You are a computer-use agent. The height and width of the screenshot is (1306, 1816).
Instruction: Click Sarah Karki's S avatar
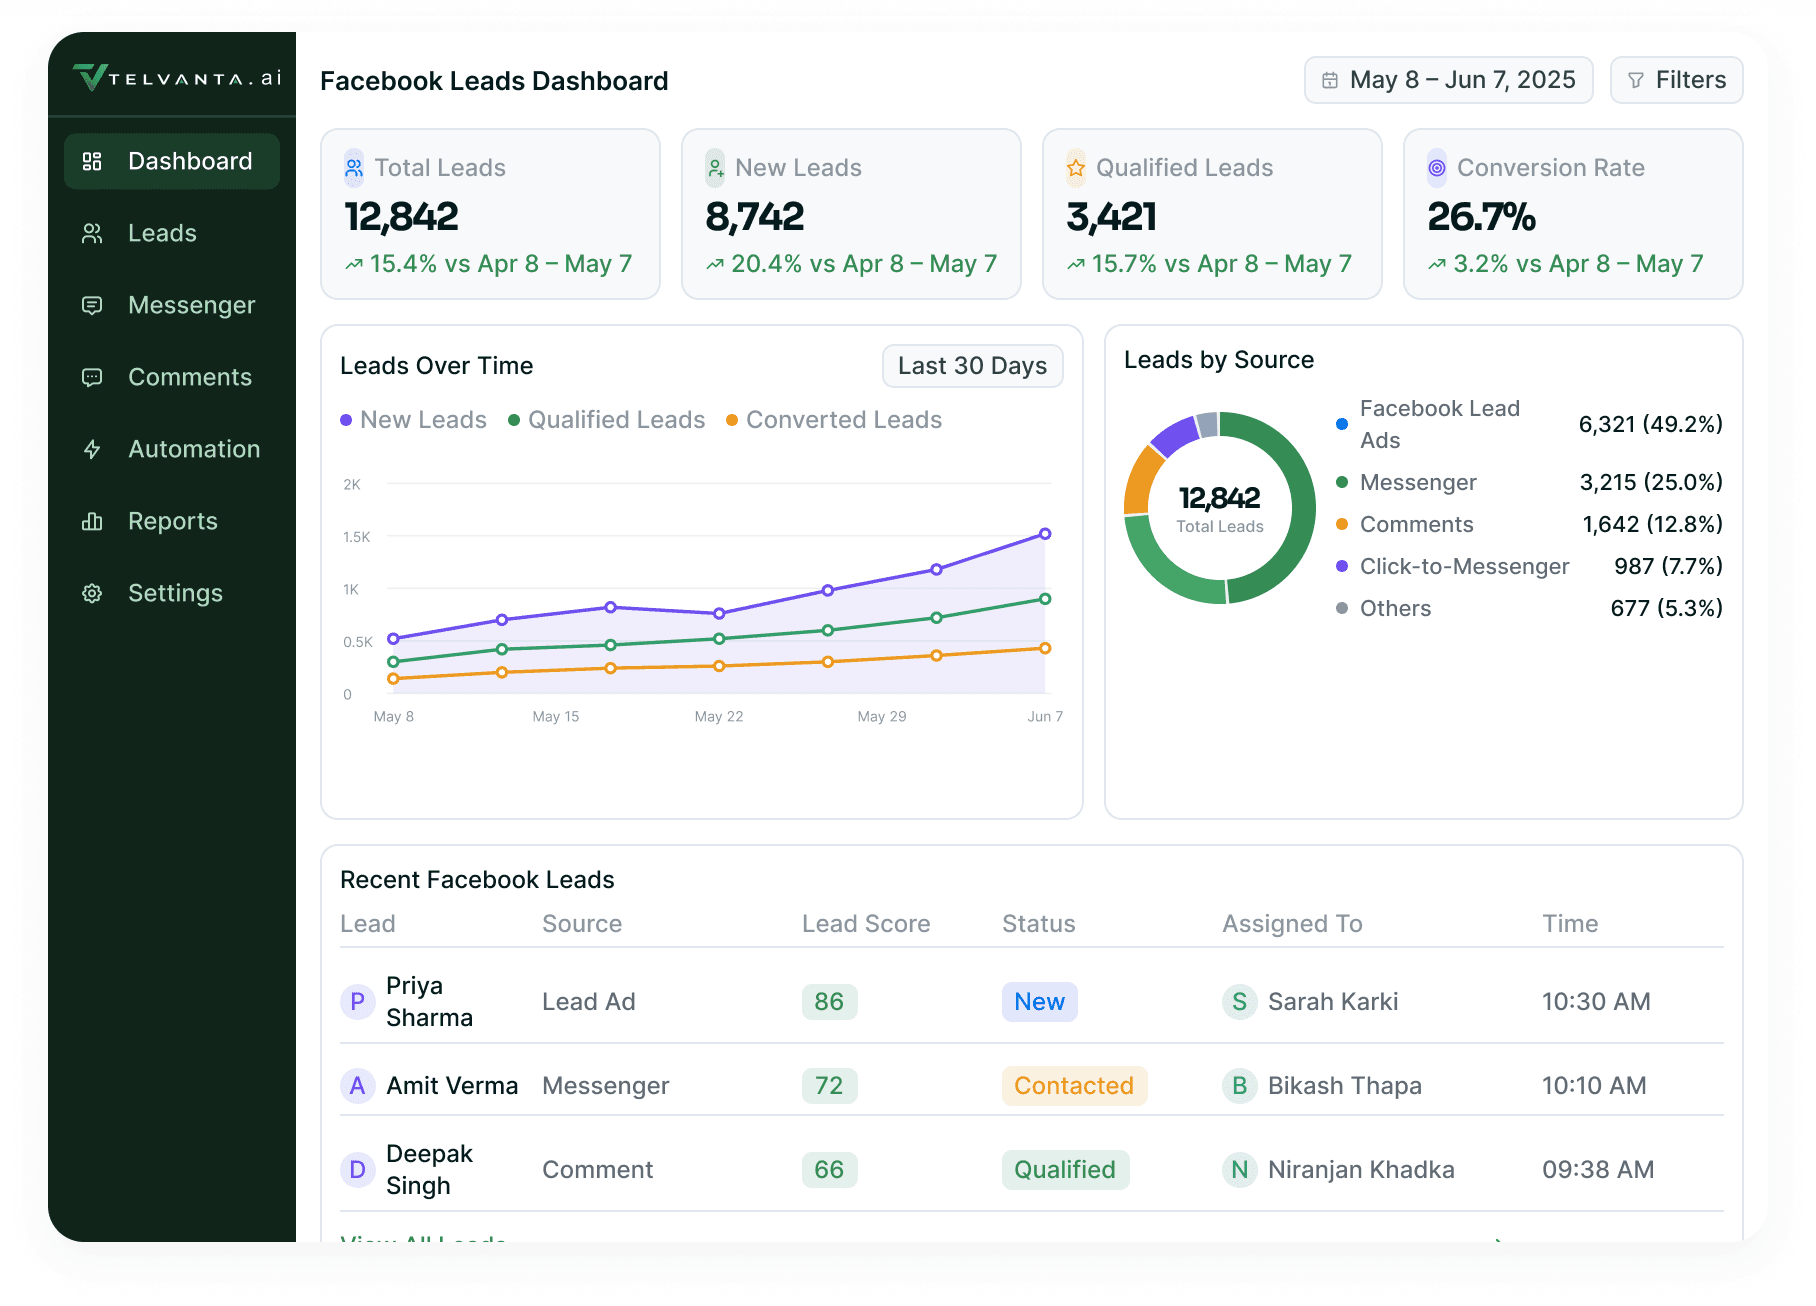pos(1239,1002)
